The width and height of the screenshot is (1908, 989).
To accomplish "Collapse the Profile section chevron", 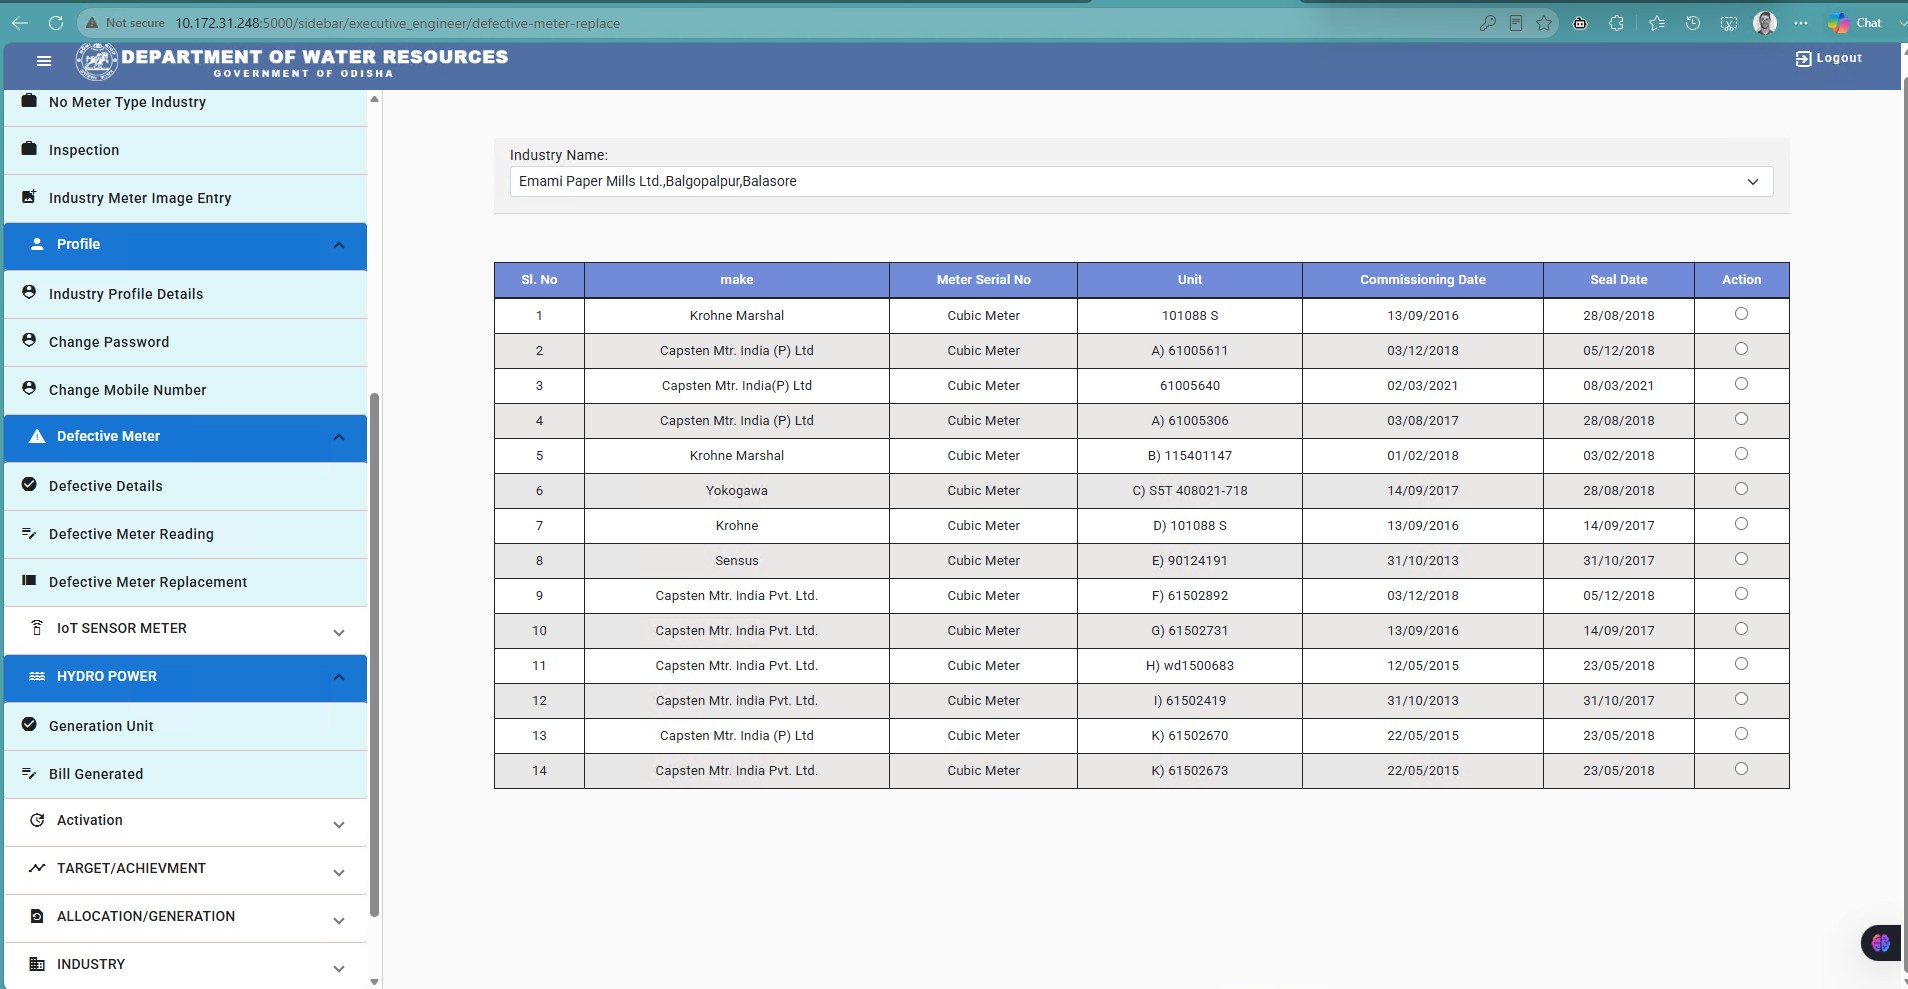I will pos(339,245).
